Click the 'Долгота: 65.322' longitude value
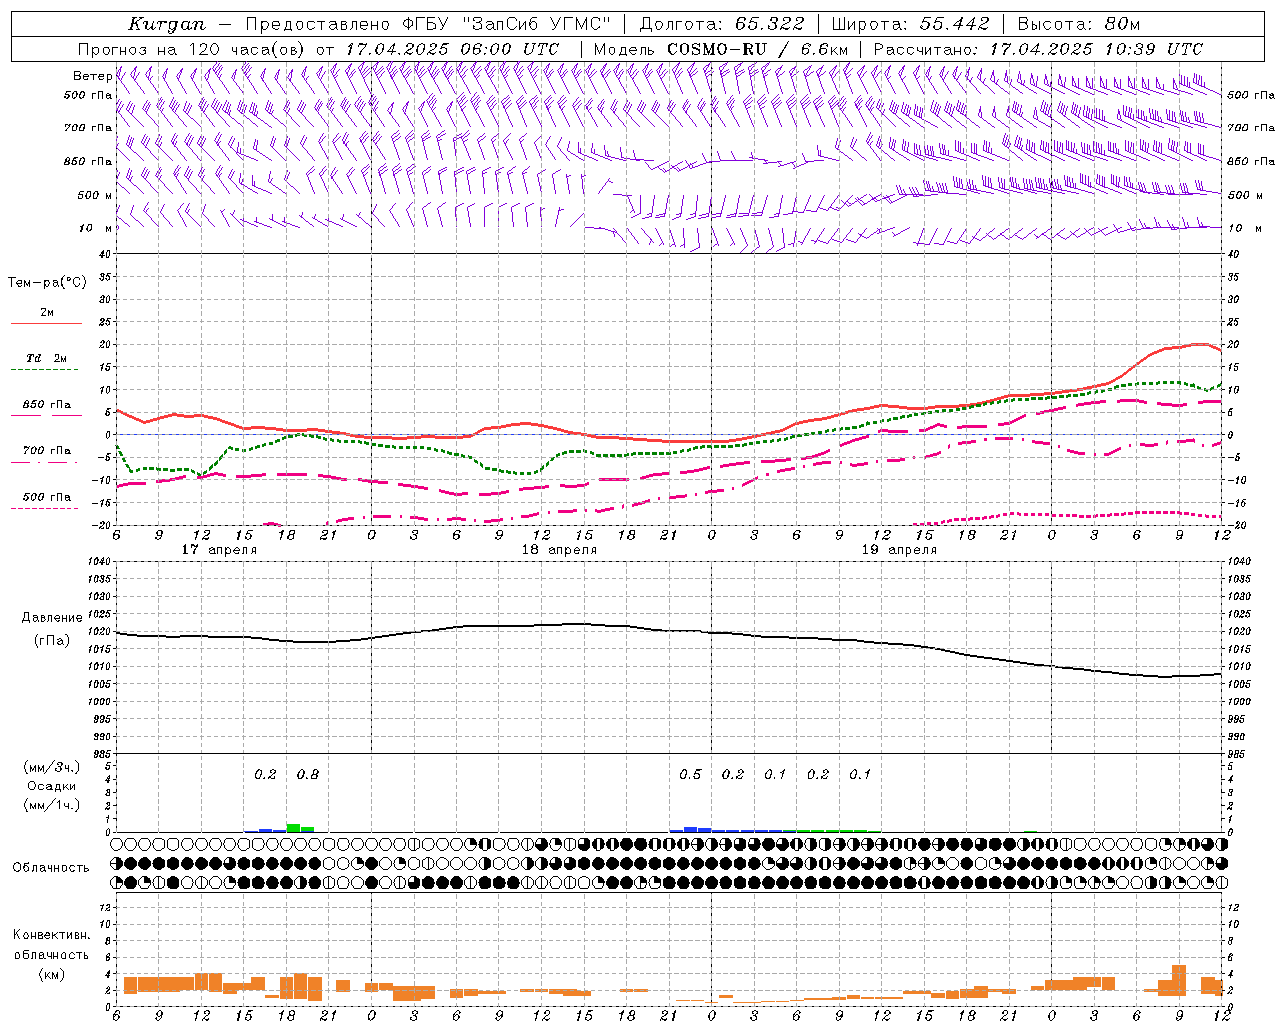Image resolution: width=1280 pixels, height=1024 pixels. [721, 24]
